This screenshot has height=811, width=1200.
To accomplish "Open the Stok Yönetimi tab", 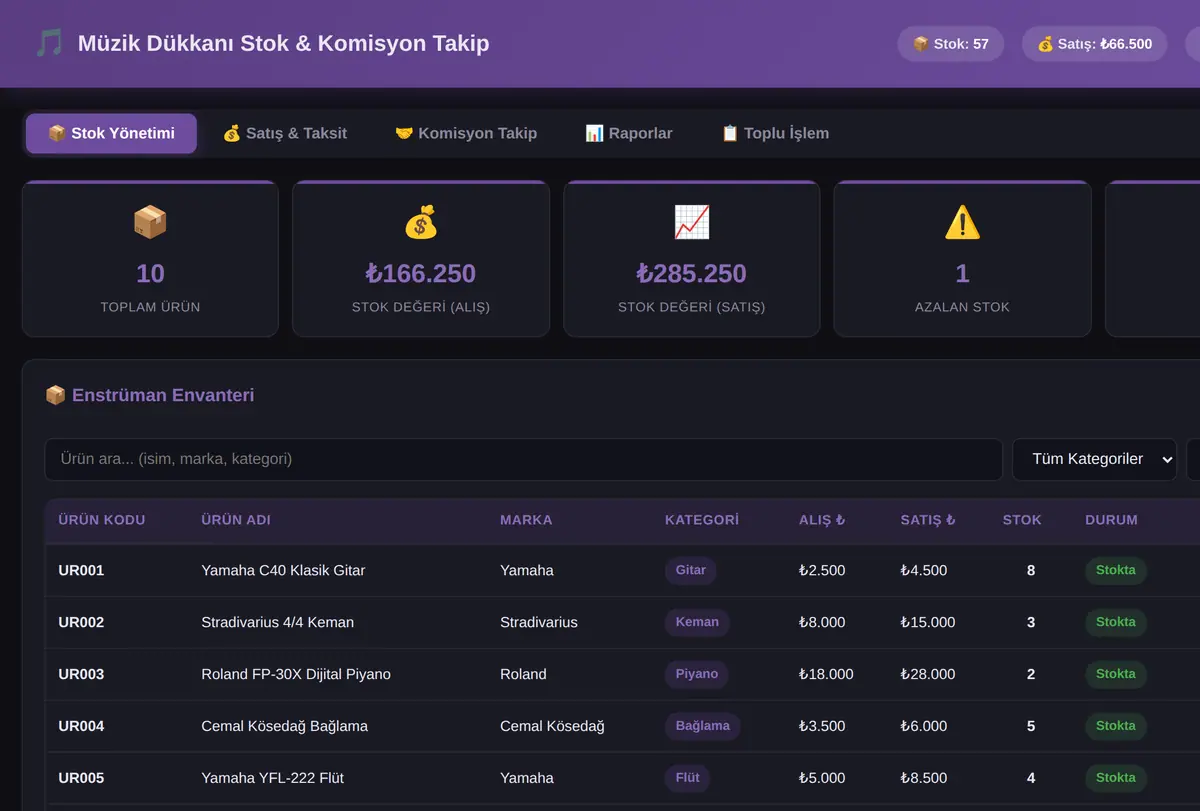I will pyautogui.click(x=111, y=133).
